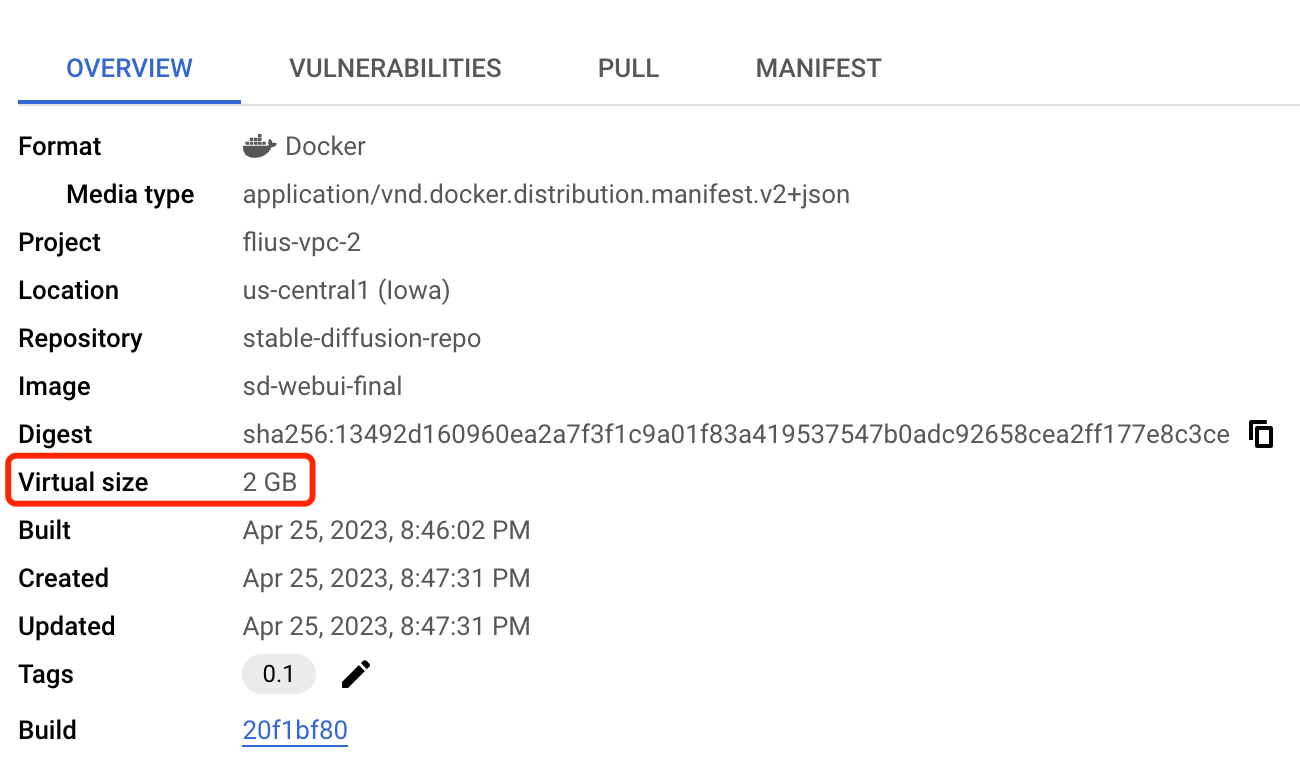Click the 0.1 tag chip
This screenshot has width=1300, height=778.
(278, 673)
